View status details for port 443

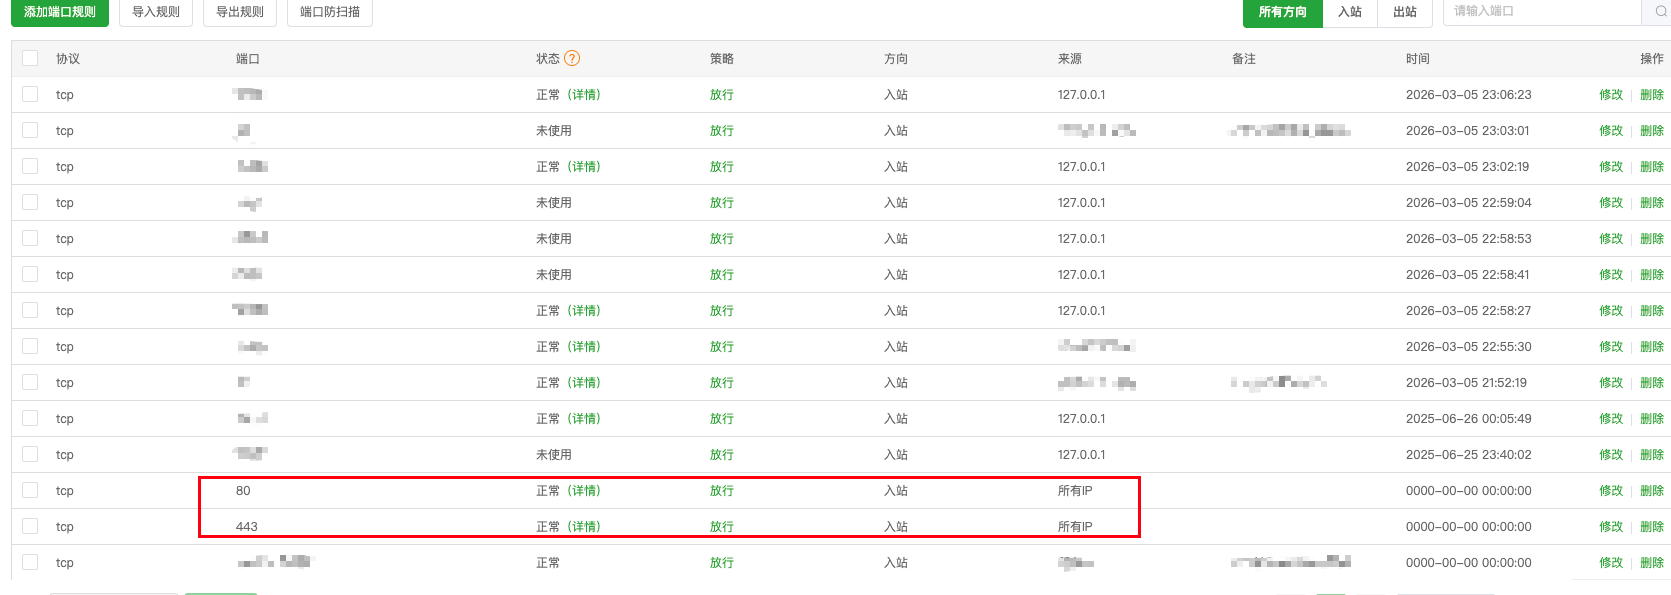coord(584,527)
